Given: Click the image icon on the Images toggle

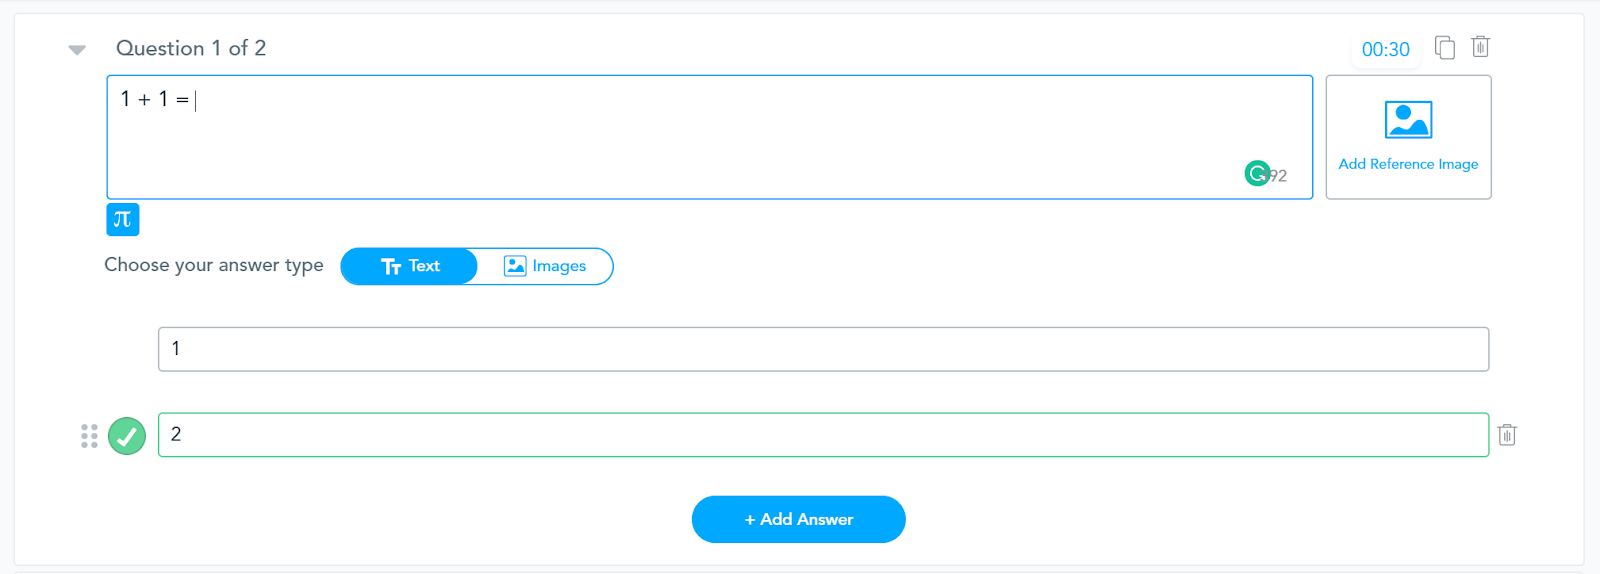Looking at the screenshot, I should (x=515, y=266).
